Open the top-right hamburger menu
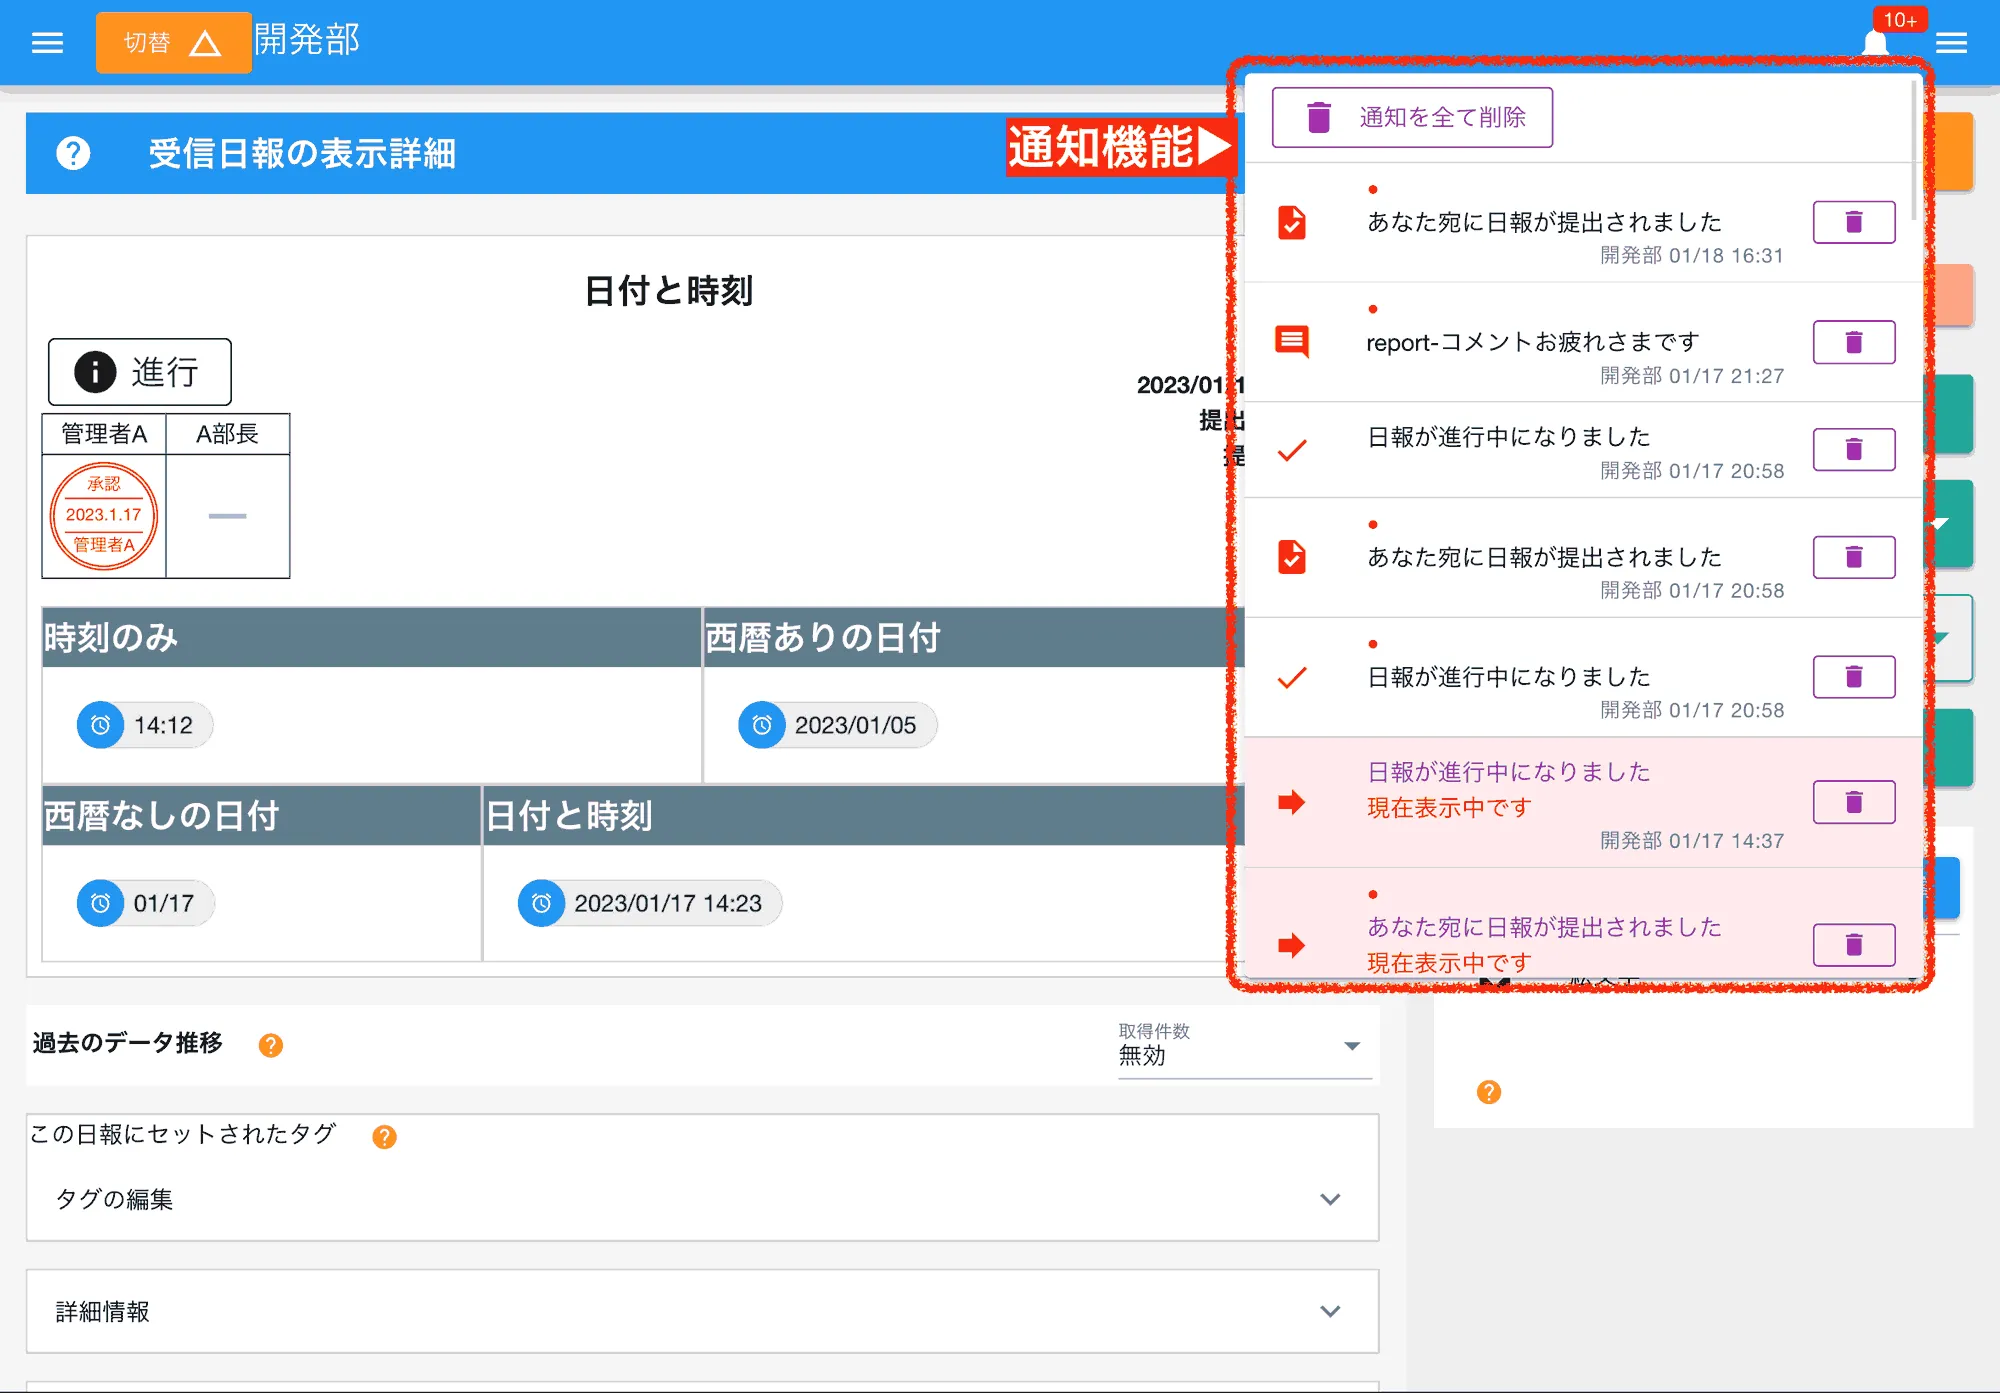The image size is (2000, 1393). [1951, 42]
